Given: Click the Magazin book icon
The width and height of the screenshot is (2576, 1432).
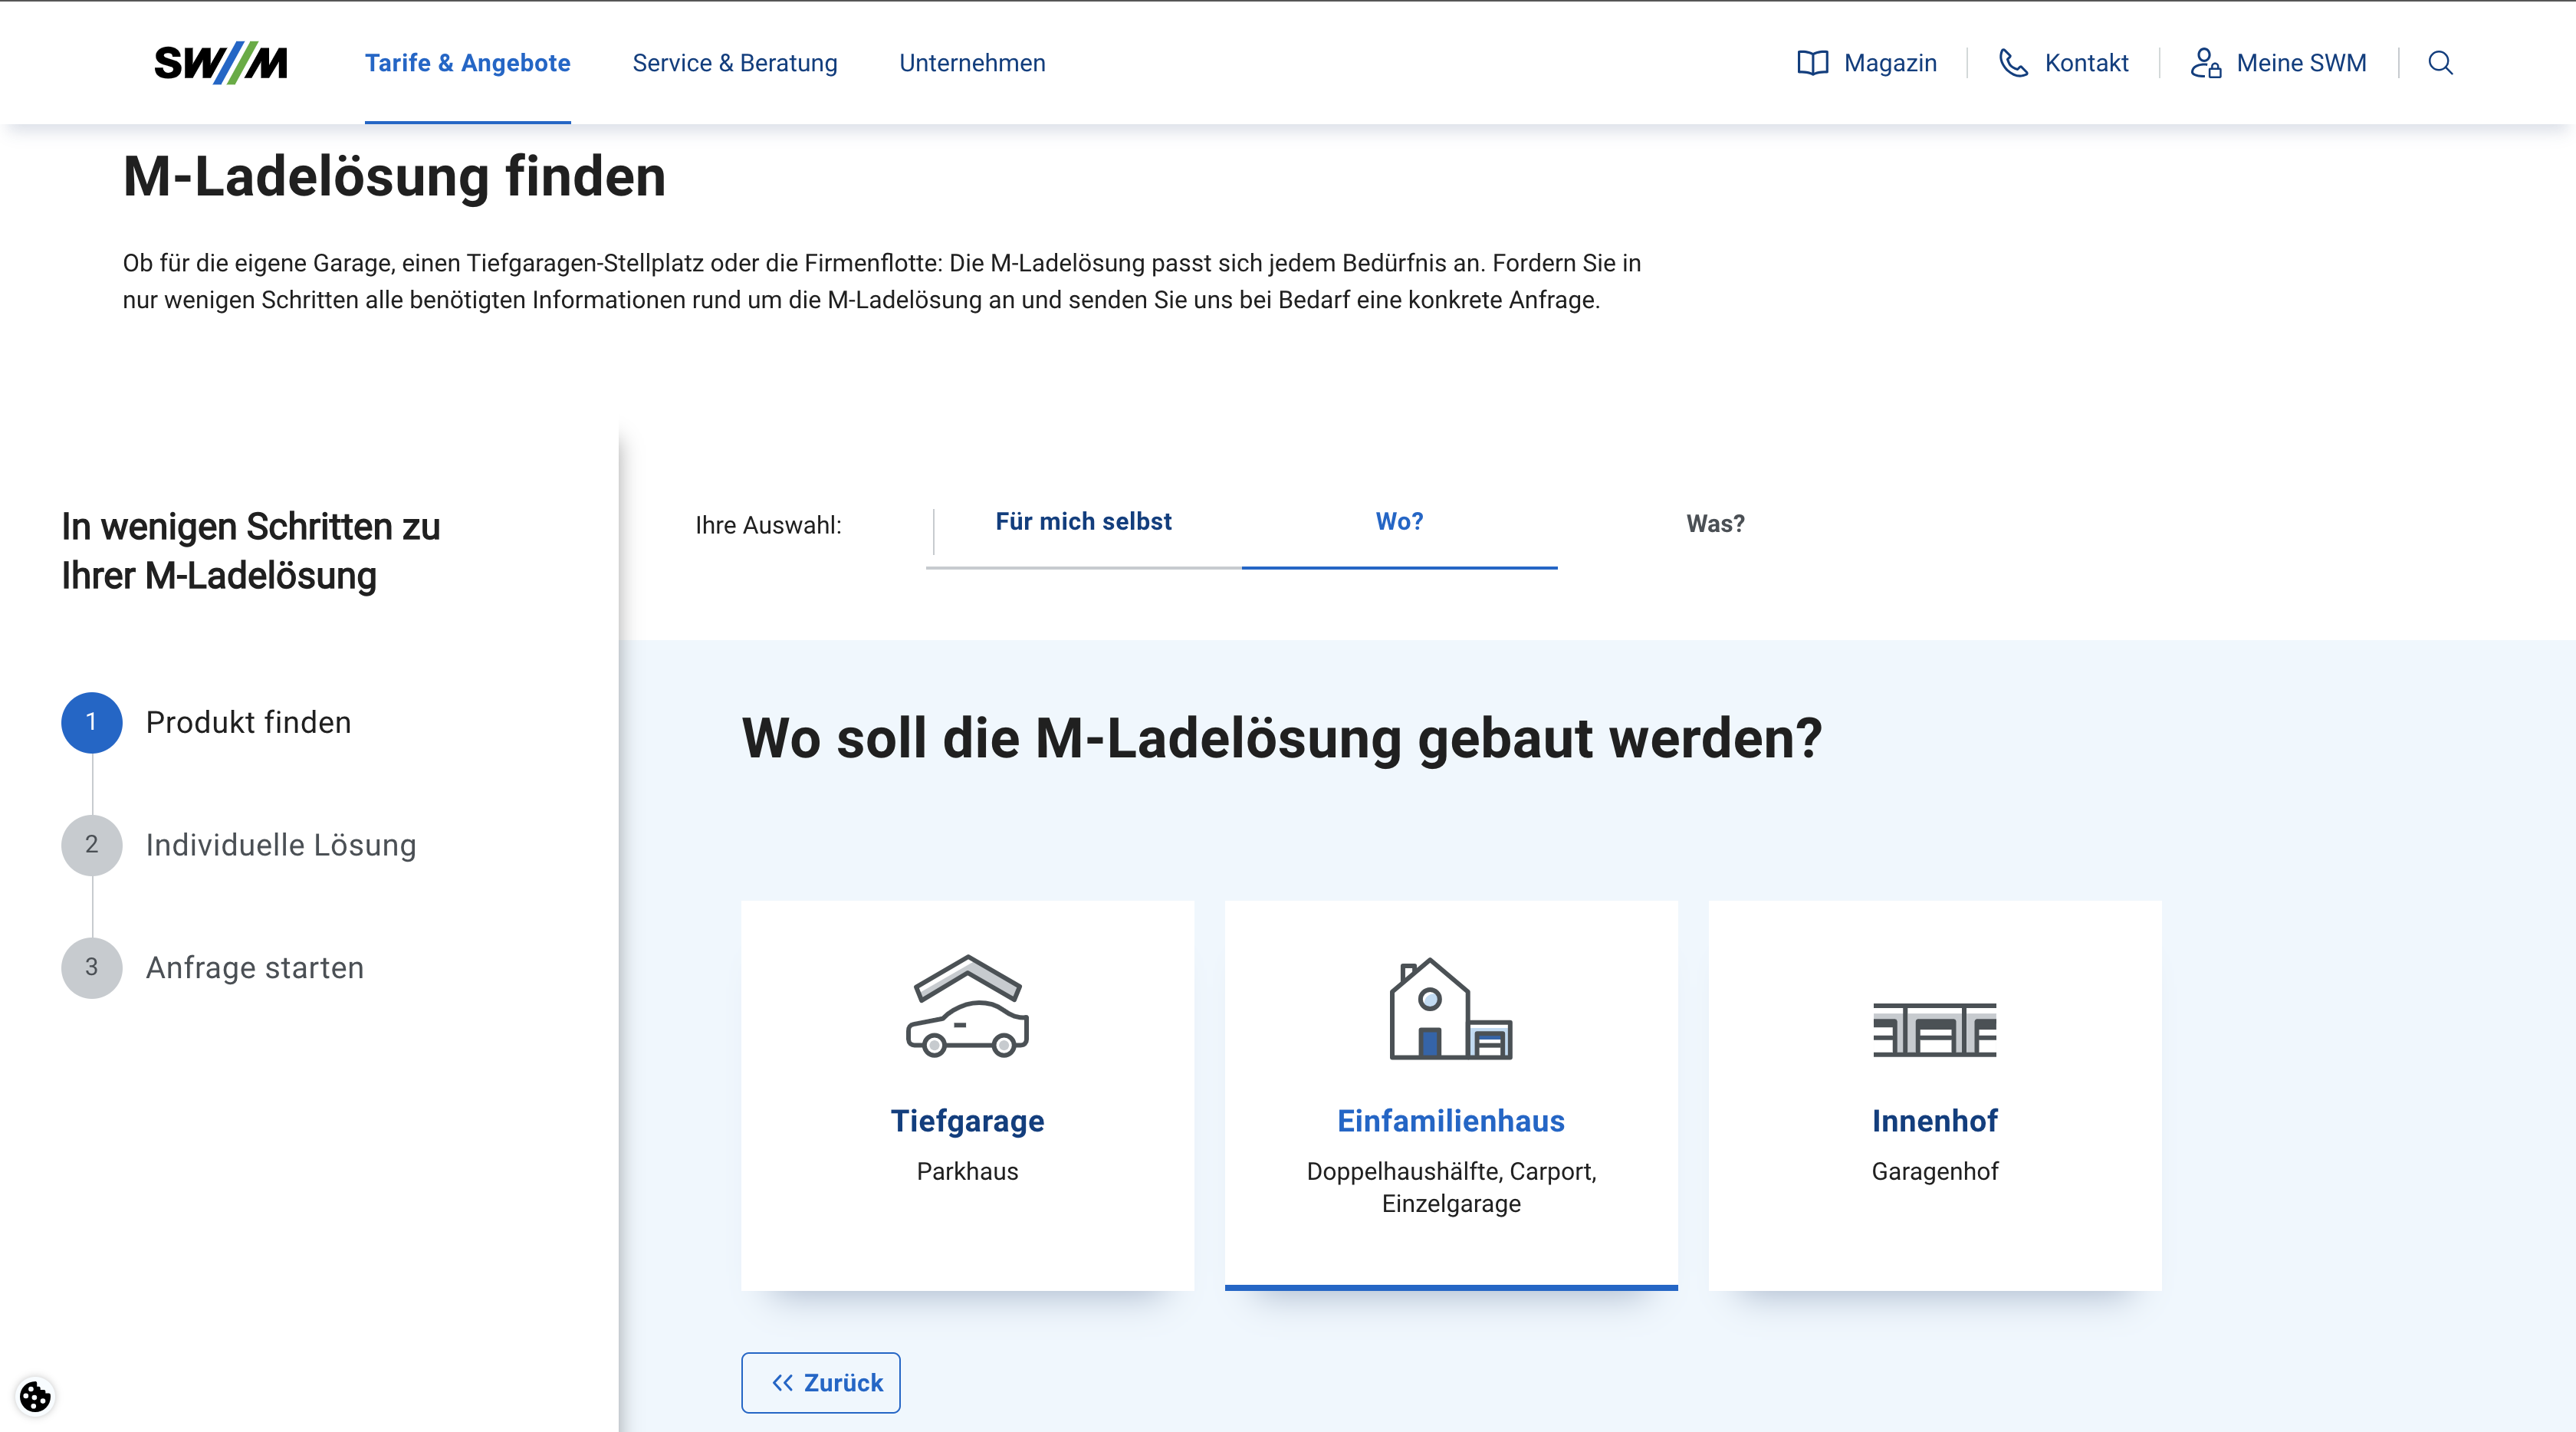Looking at the screenshot, I should click(x=1812, y=63).
